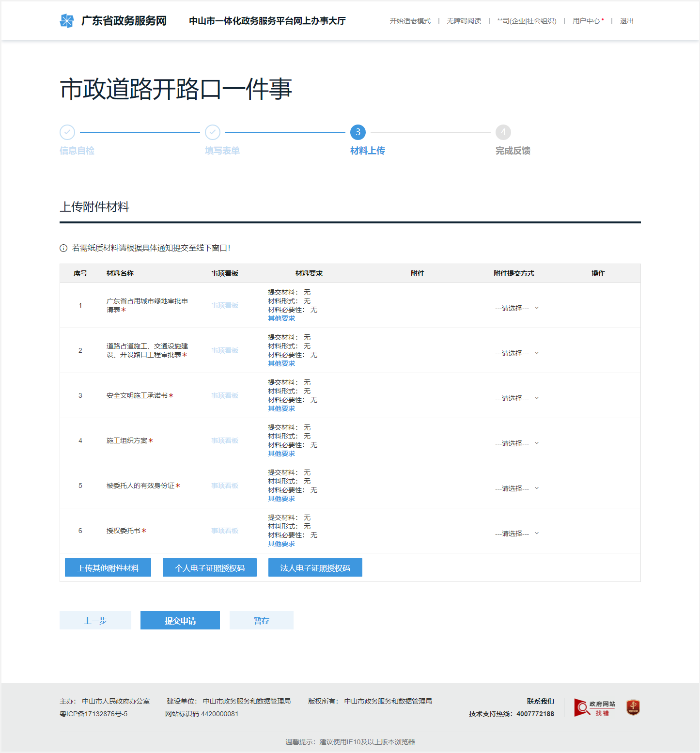Viewport: 700px width, 753px height.
Task: Click the 广东省政务服务网 logo icon
Action: click(67, 21)
